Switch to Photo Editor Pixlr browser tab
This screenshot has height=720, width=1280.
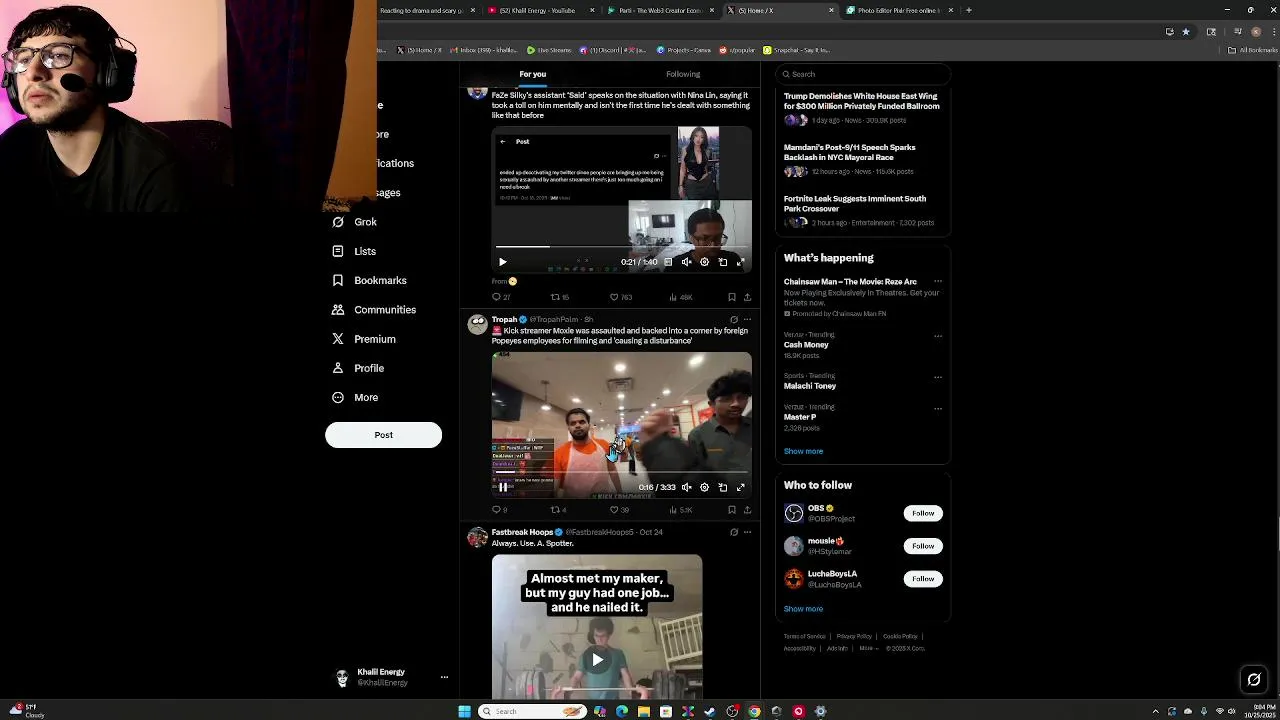tap(900, 10)
